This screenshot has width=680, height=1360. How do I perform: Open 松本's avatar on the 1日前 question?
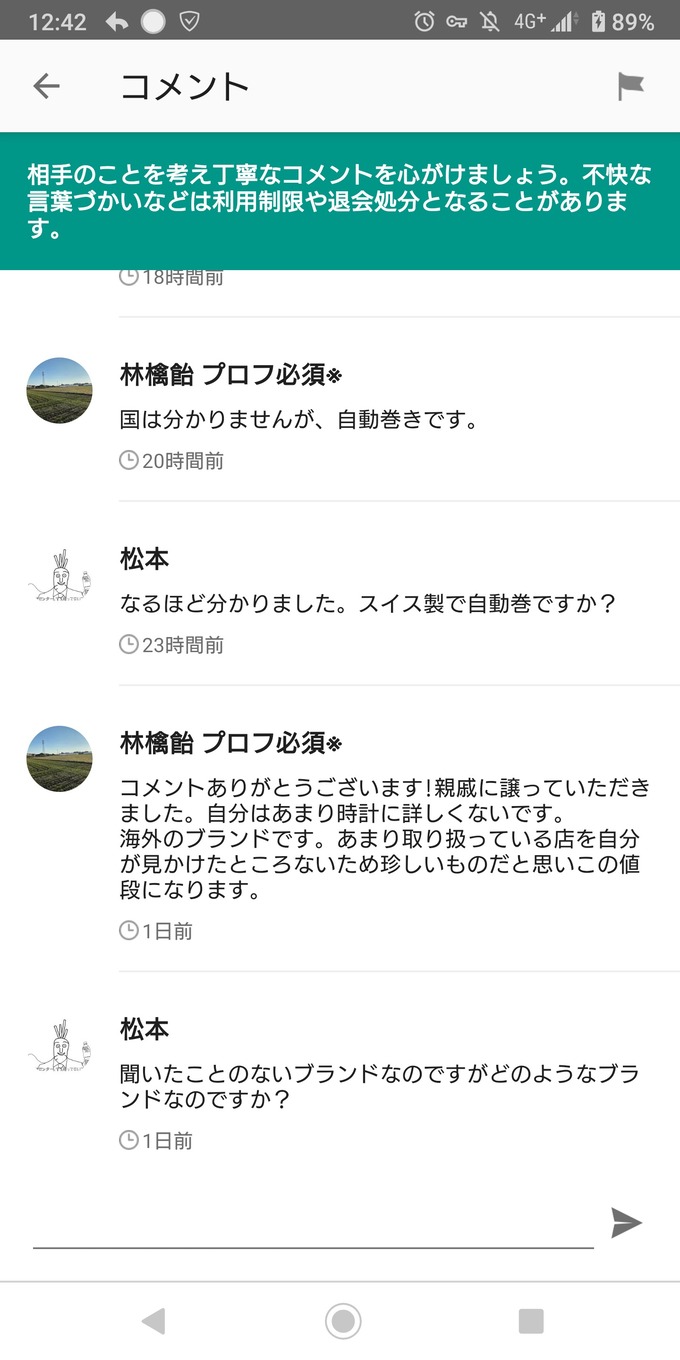click(x=59, y=1045)
